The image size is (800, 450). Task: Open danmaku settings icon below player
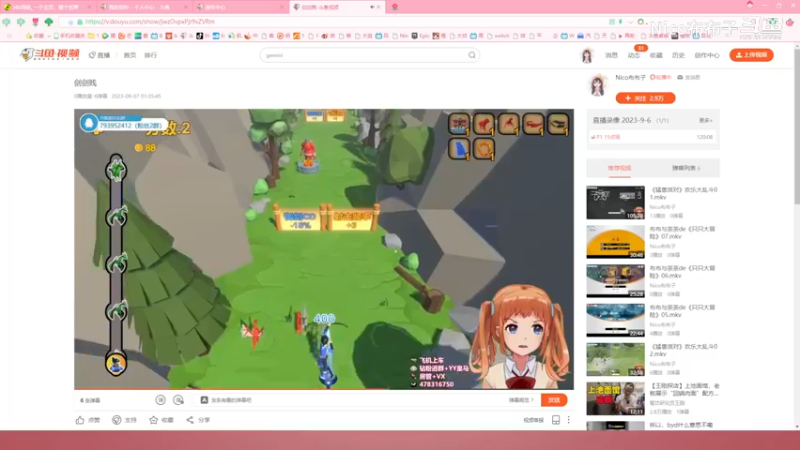point(178,400)
